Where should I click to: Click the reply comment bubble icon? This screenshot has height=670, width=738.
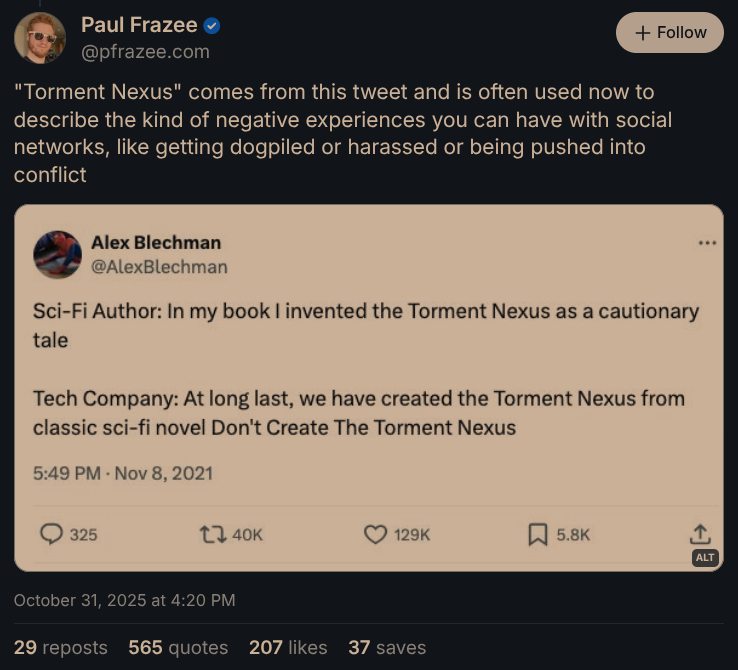tap(51, 535)
